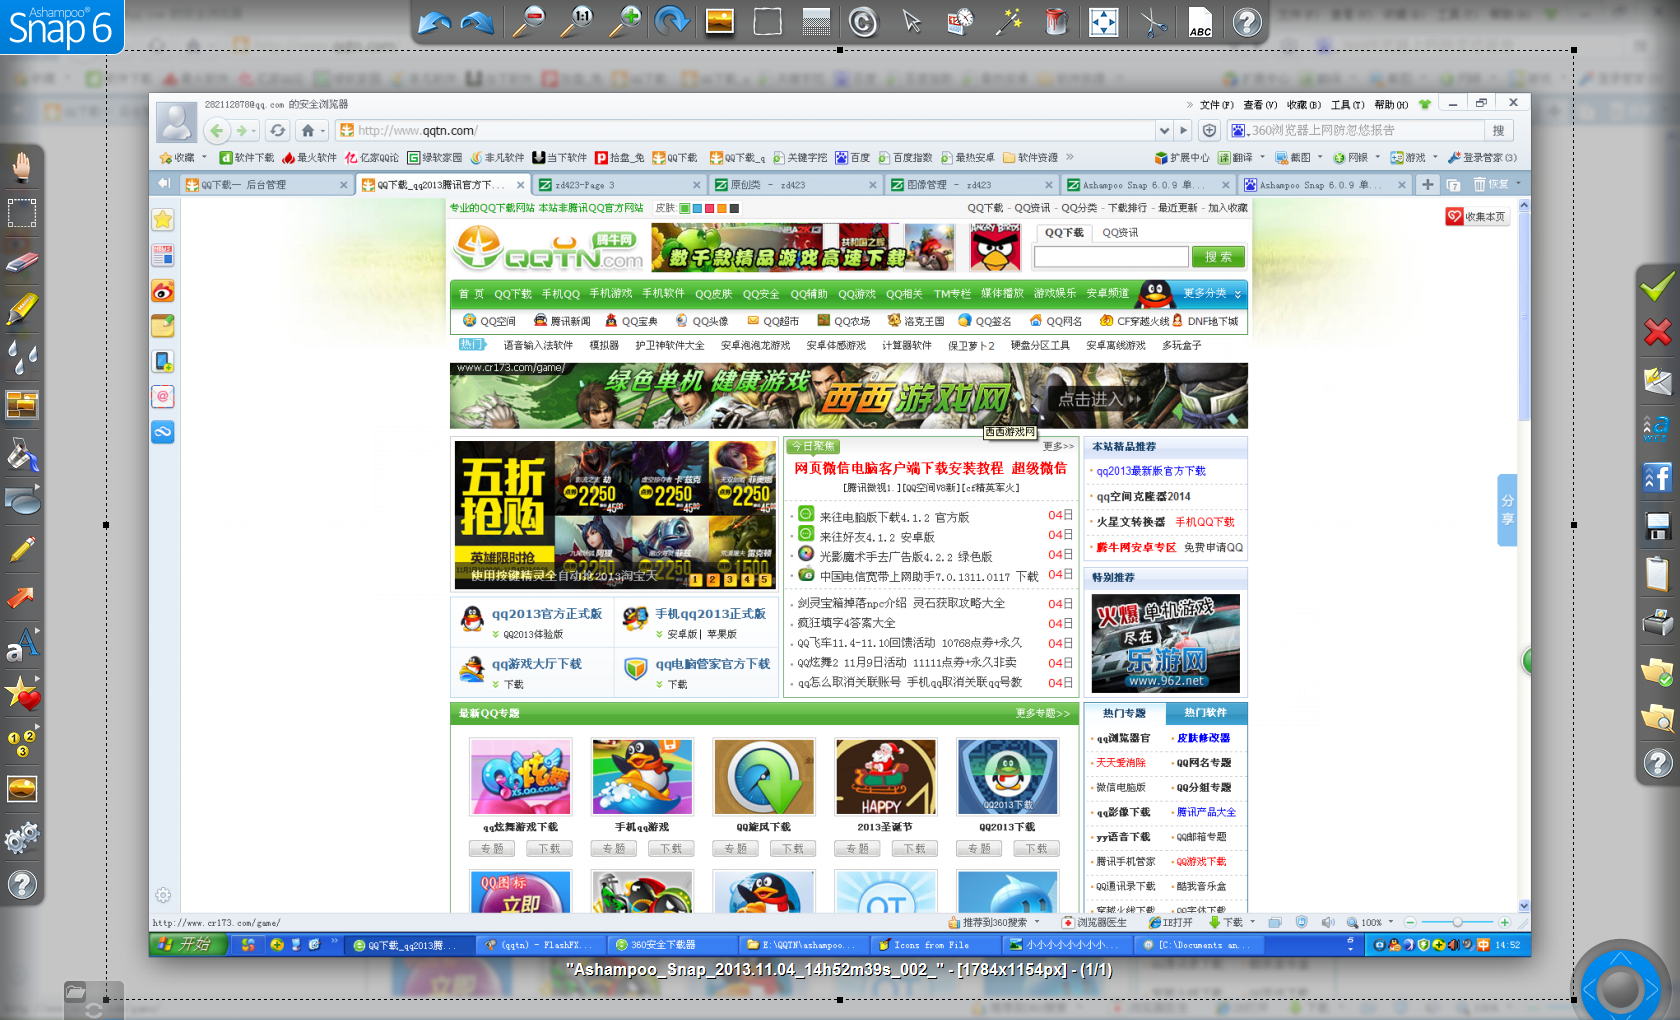The height and width of the screenshot is (1020, 1680).
Task: Open the resize canvas tool
Action: pos(1104,21)
